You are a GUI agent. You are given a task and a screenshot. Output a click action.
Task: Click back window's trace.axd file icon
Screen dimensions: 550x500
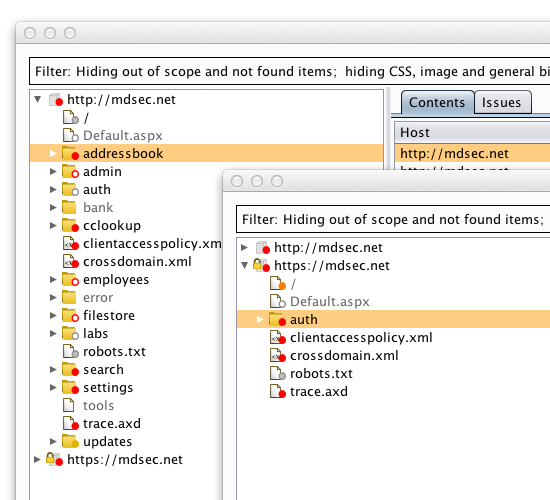[70, 423]
